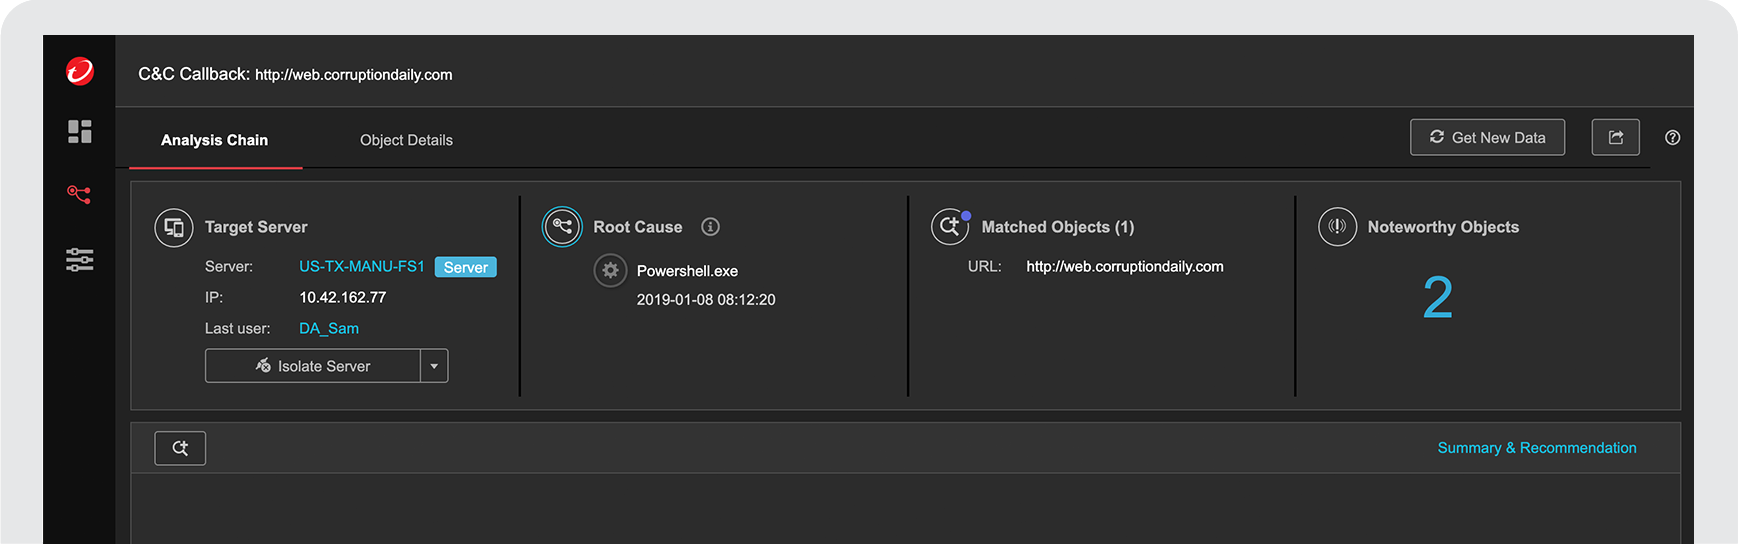Click the Matched Objects icon
Screen dimensions: 1738x544
tap(950, 227)
